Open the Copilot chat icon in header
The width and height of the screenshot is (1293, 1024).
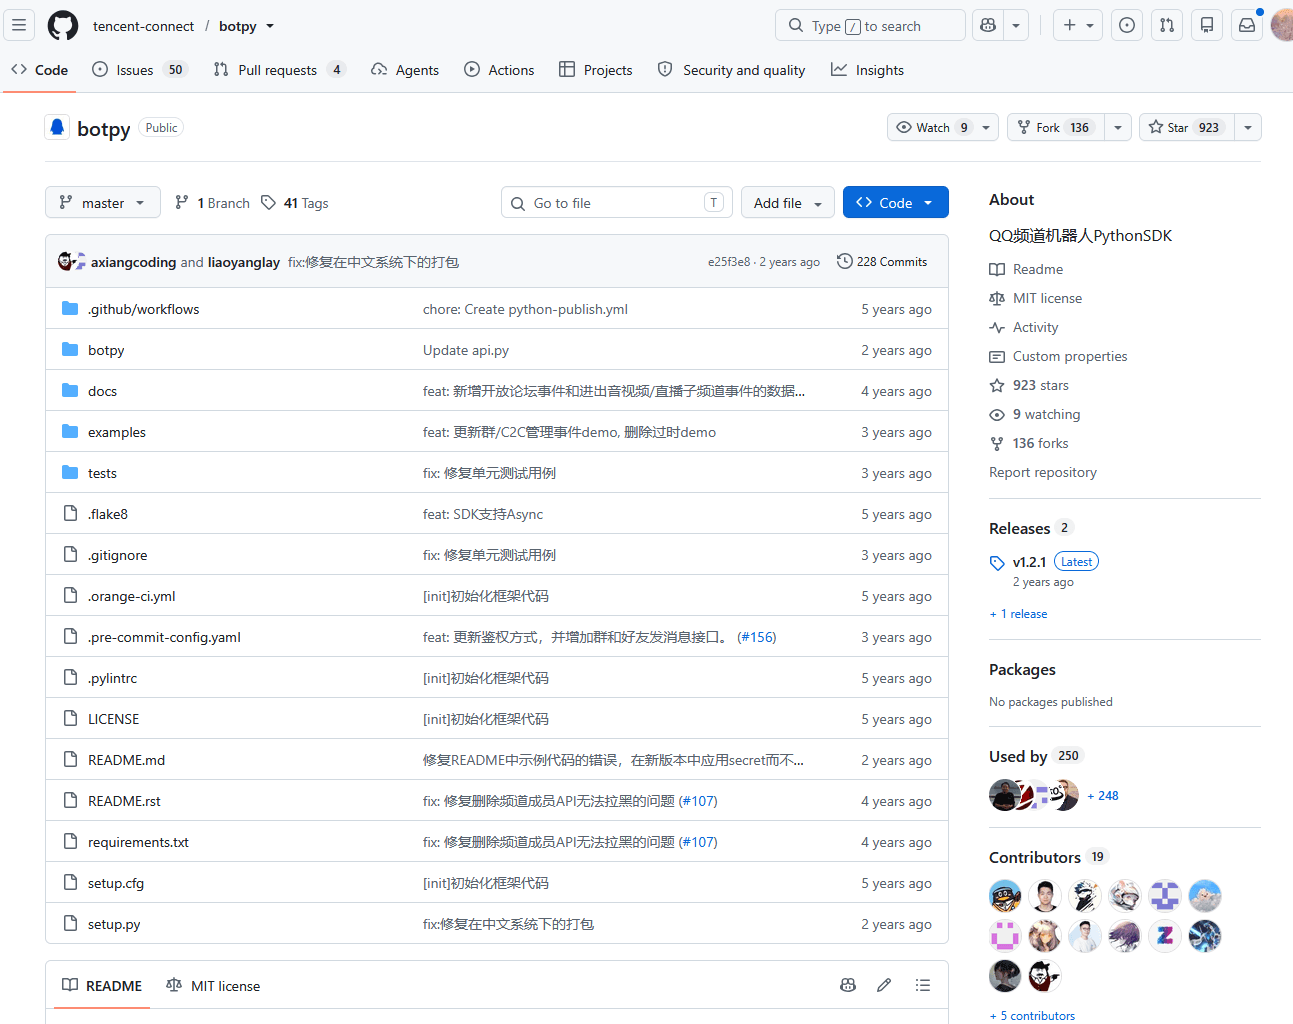point(988,25)
